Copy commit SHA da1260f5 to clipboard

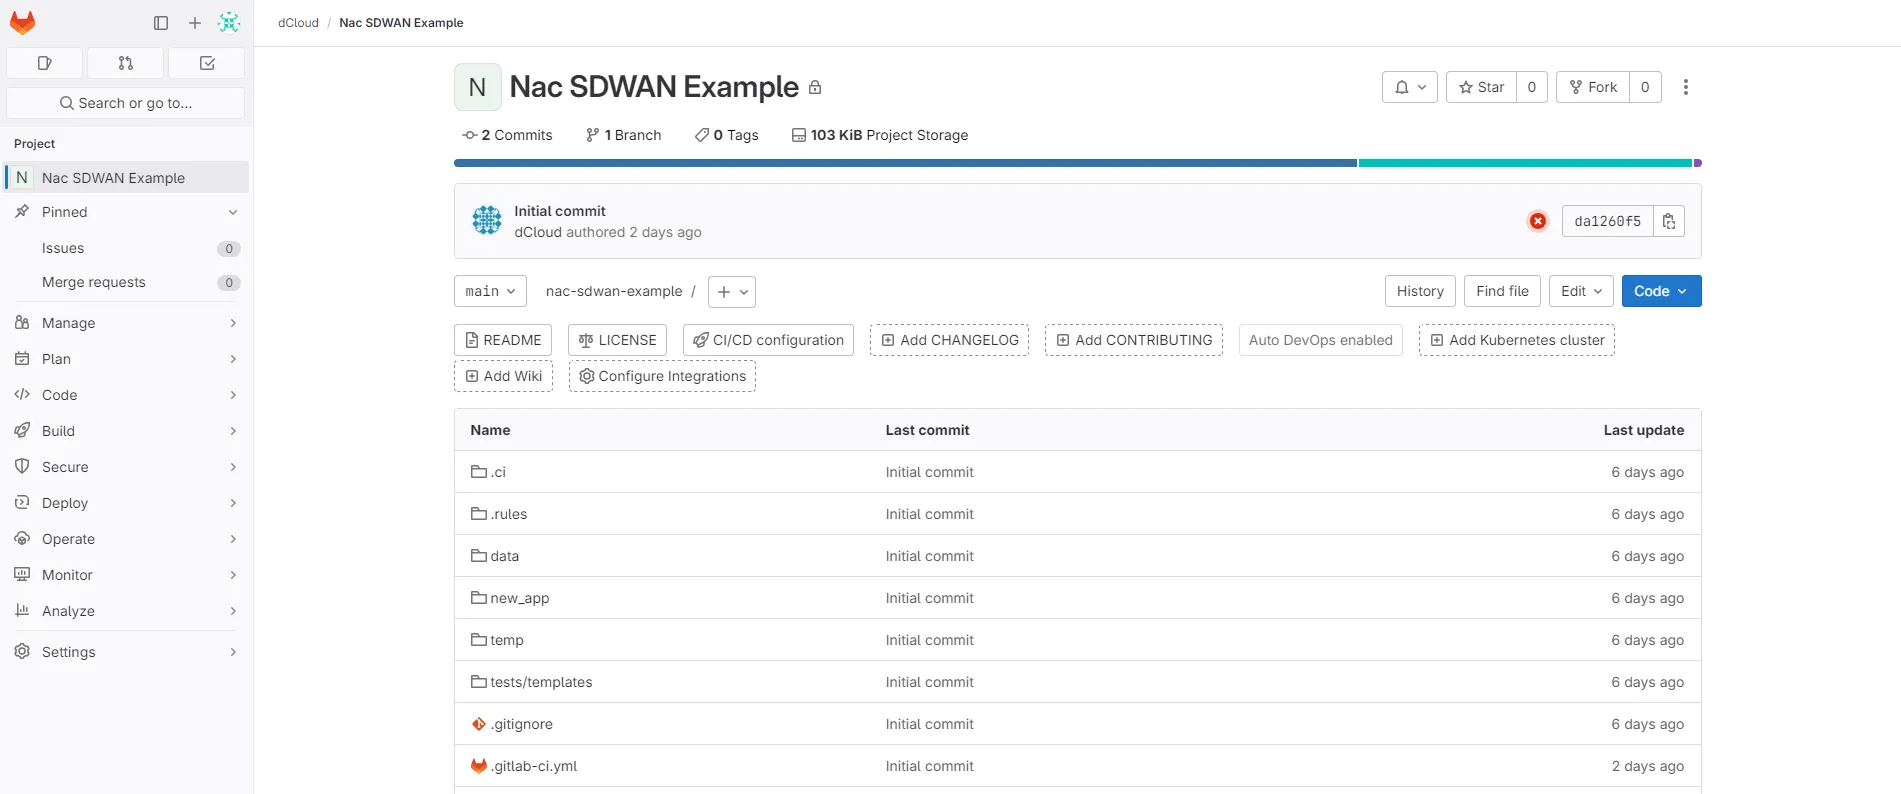[x=1669, y=221]
